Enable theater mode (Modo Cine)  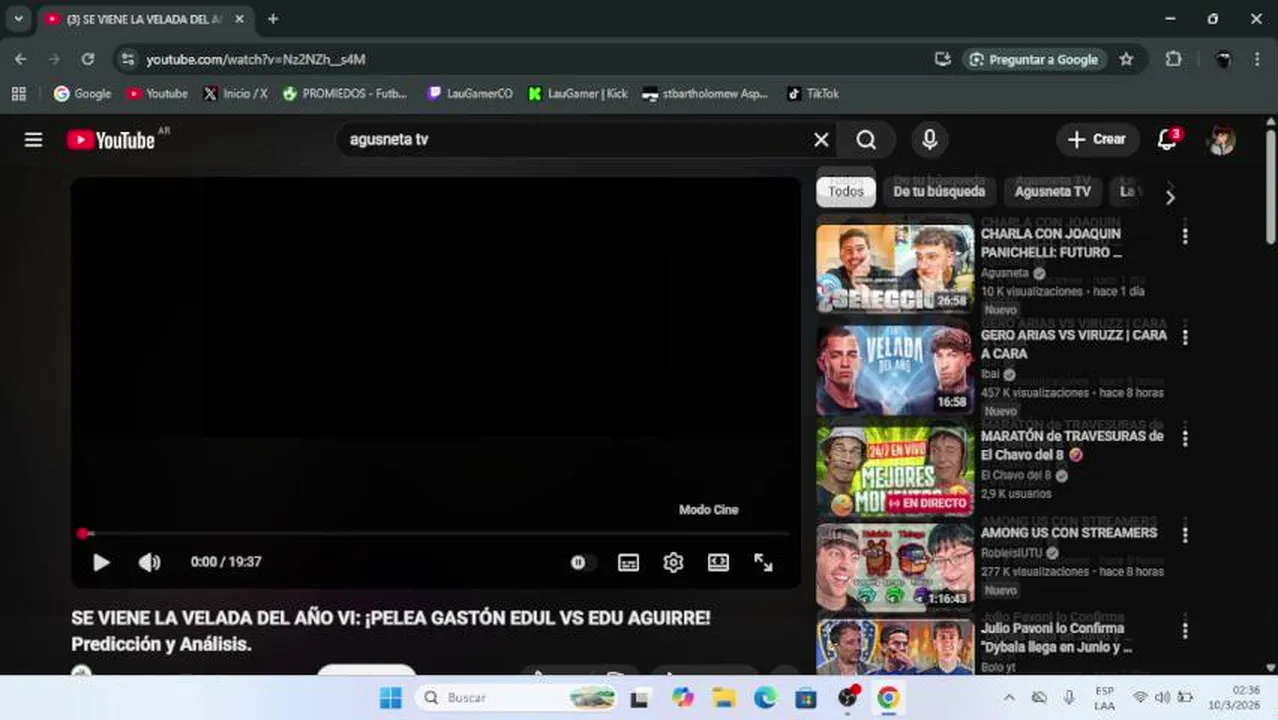[718, 562]
